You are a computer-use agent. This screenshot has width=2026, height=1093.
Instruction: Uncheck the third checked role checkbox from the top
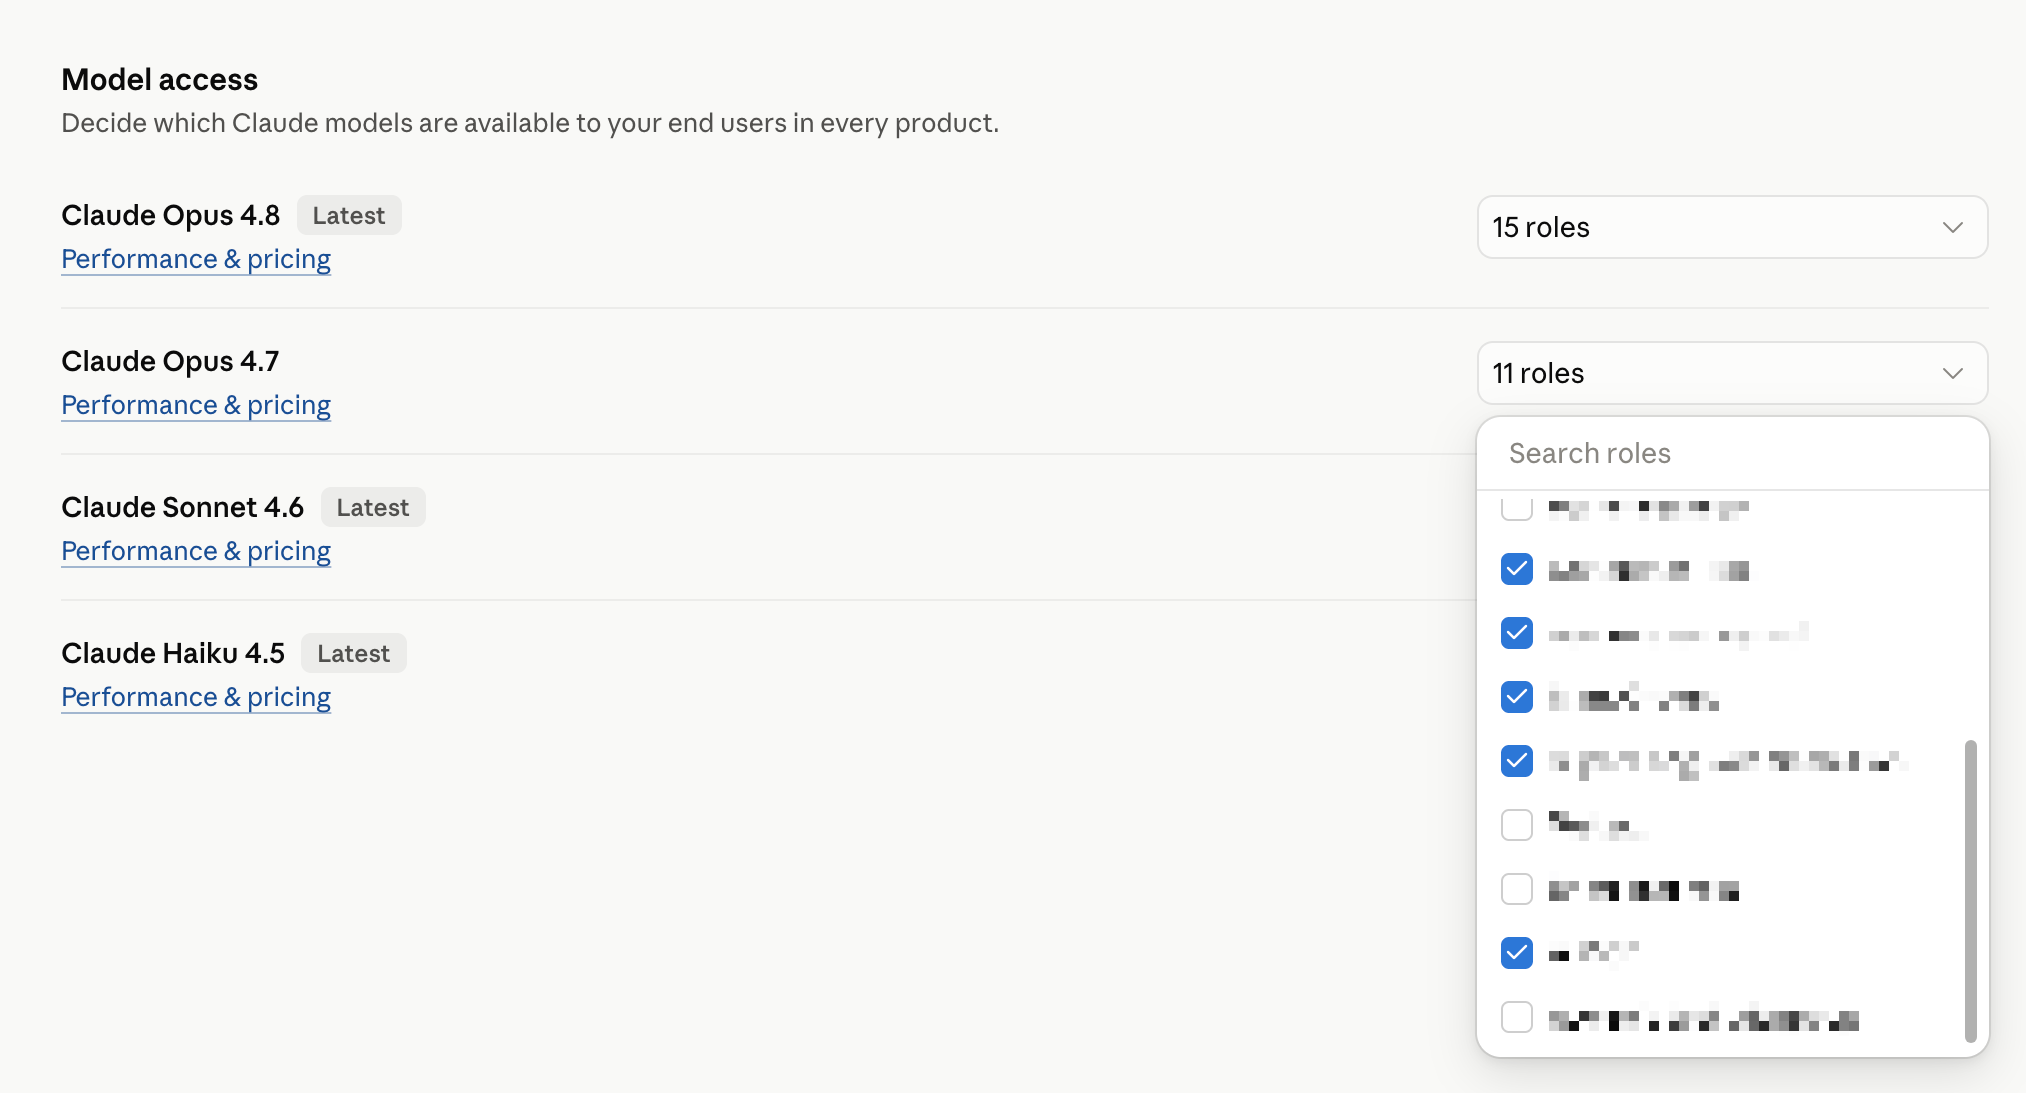1517,697
